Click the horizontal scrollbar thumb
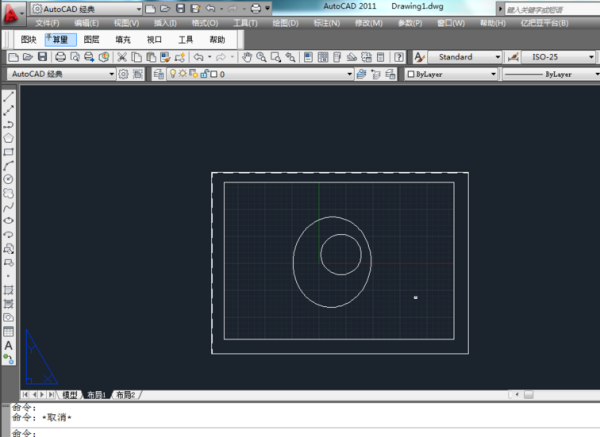The height and width of the screenshot is (437, 600). point(528,395)
